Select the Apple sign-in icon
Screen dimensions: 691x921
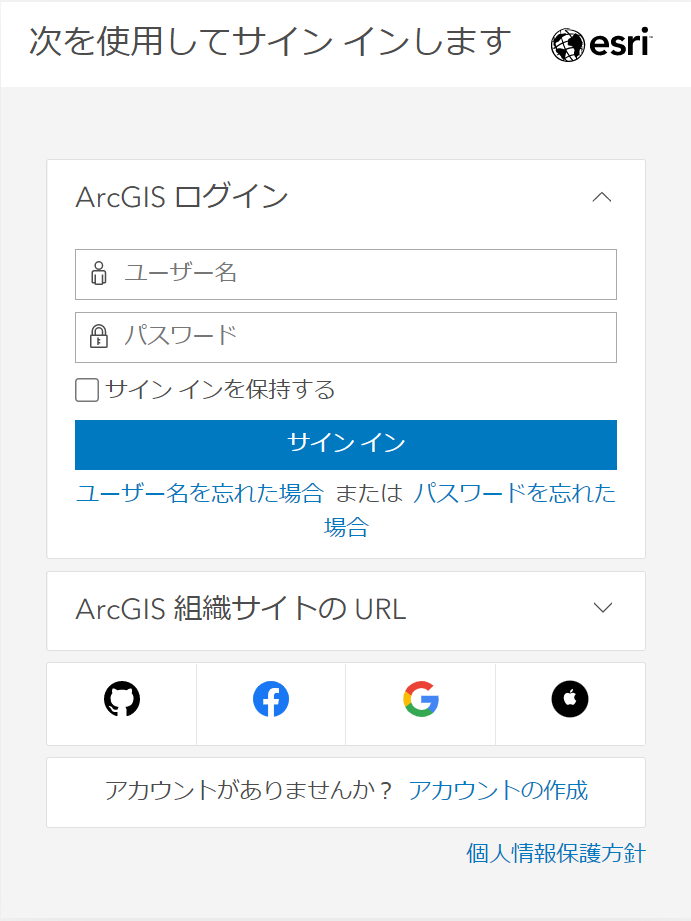point(570,699)
